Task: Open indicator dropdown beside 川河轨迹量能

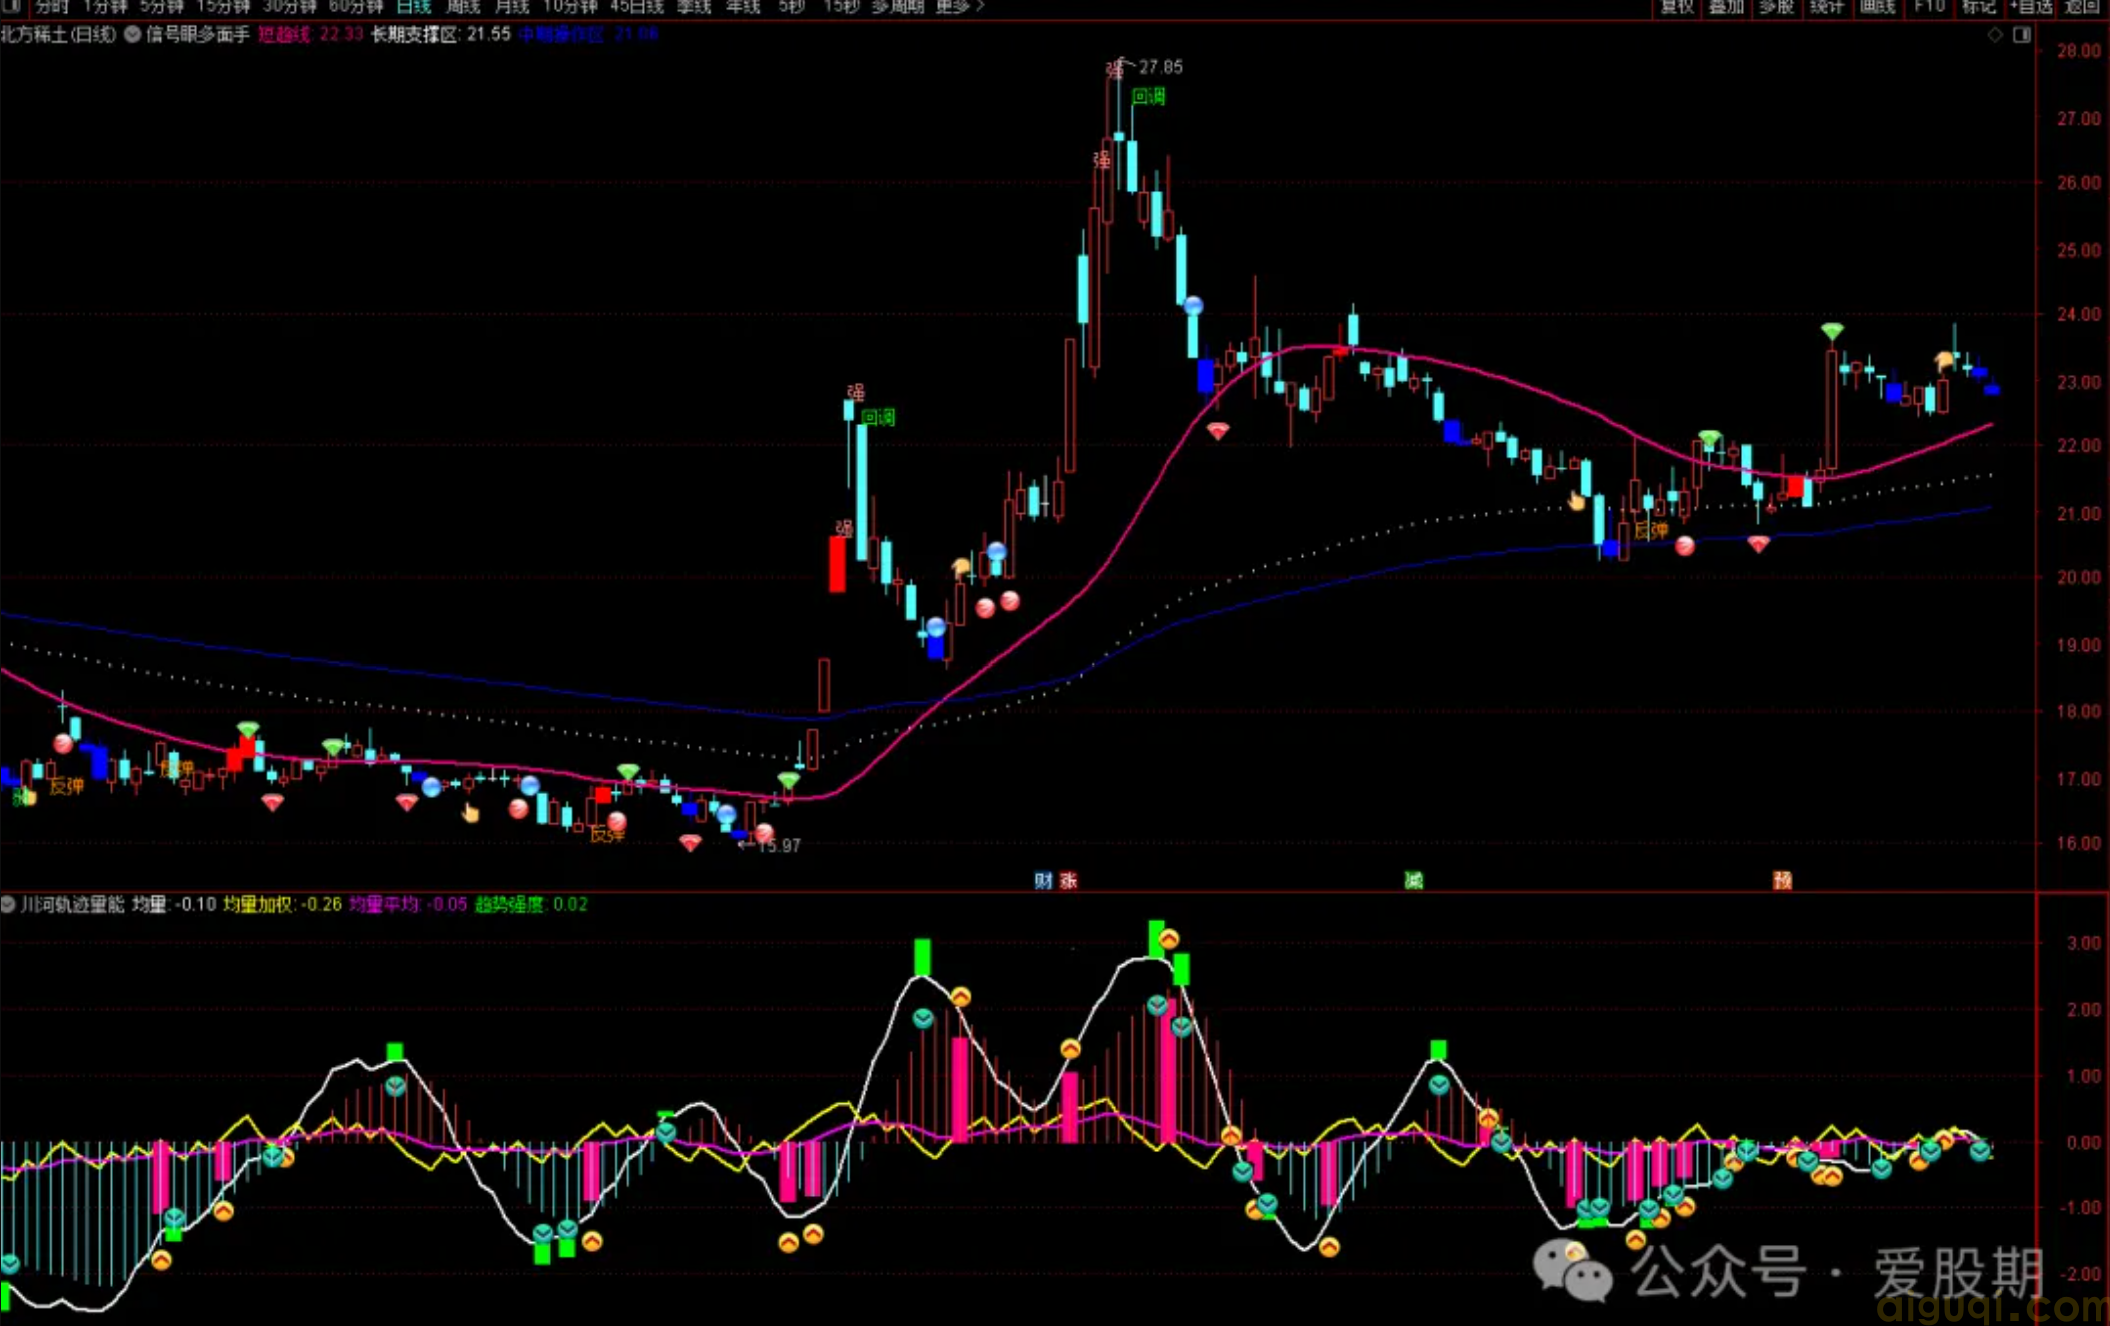Action: click(x=8, y=904)
